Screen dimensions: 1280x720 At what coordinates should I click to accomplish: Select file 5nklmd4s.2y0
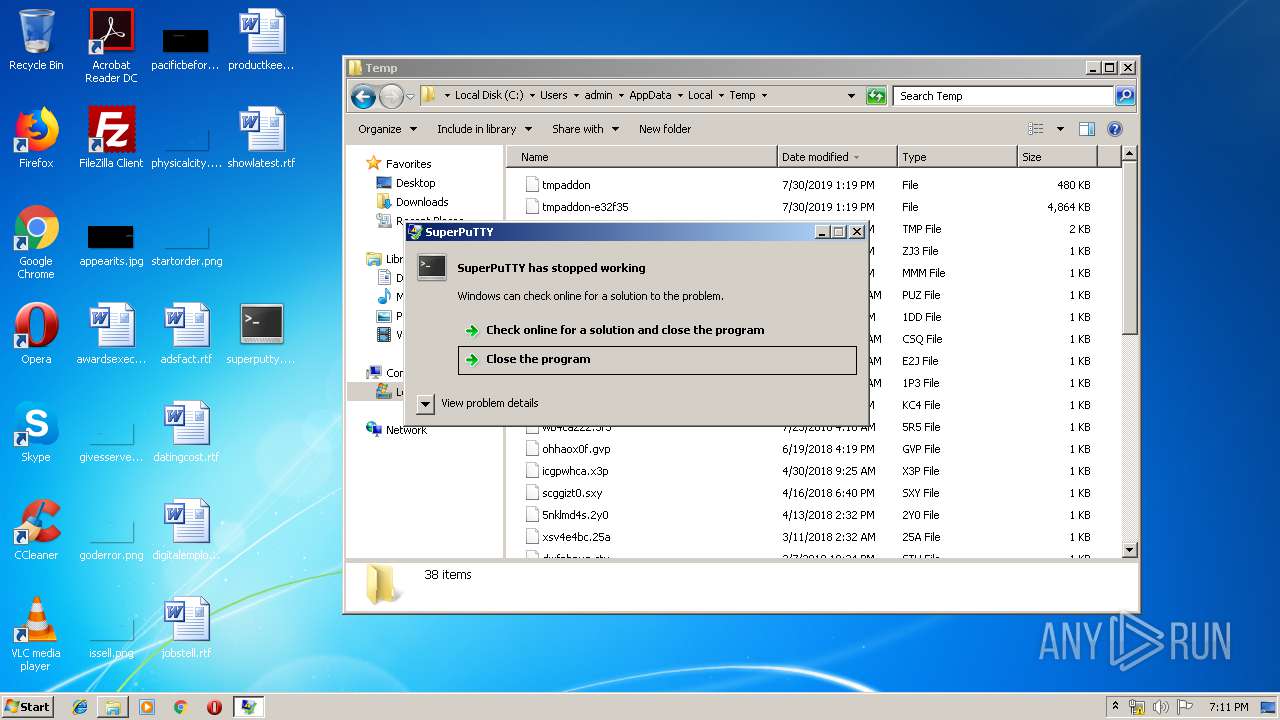(575, 515)
